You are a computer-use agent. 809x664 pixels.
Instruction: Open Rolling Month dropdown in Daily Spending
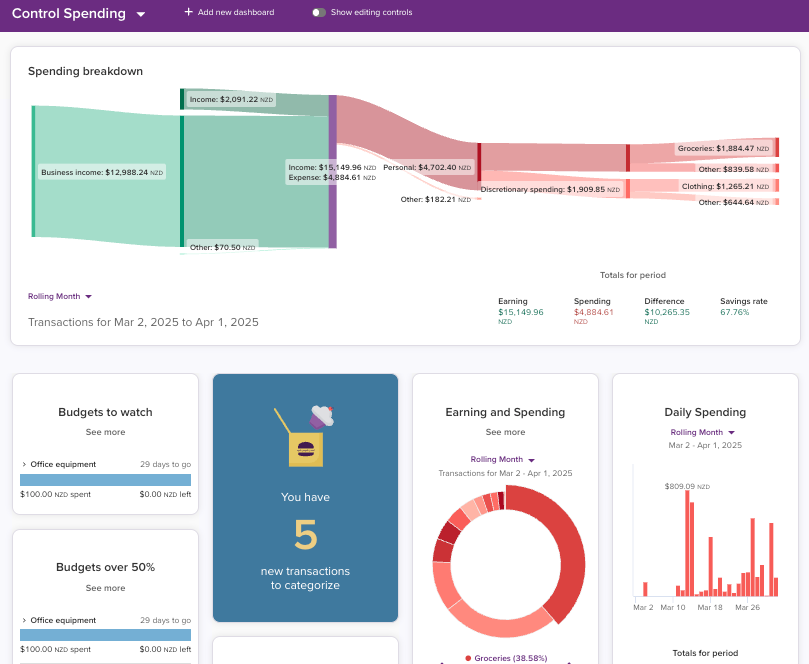(702, 432)
